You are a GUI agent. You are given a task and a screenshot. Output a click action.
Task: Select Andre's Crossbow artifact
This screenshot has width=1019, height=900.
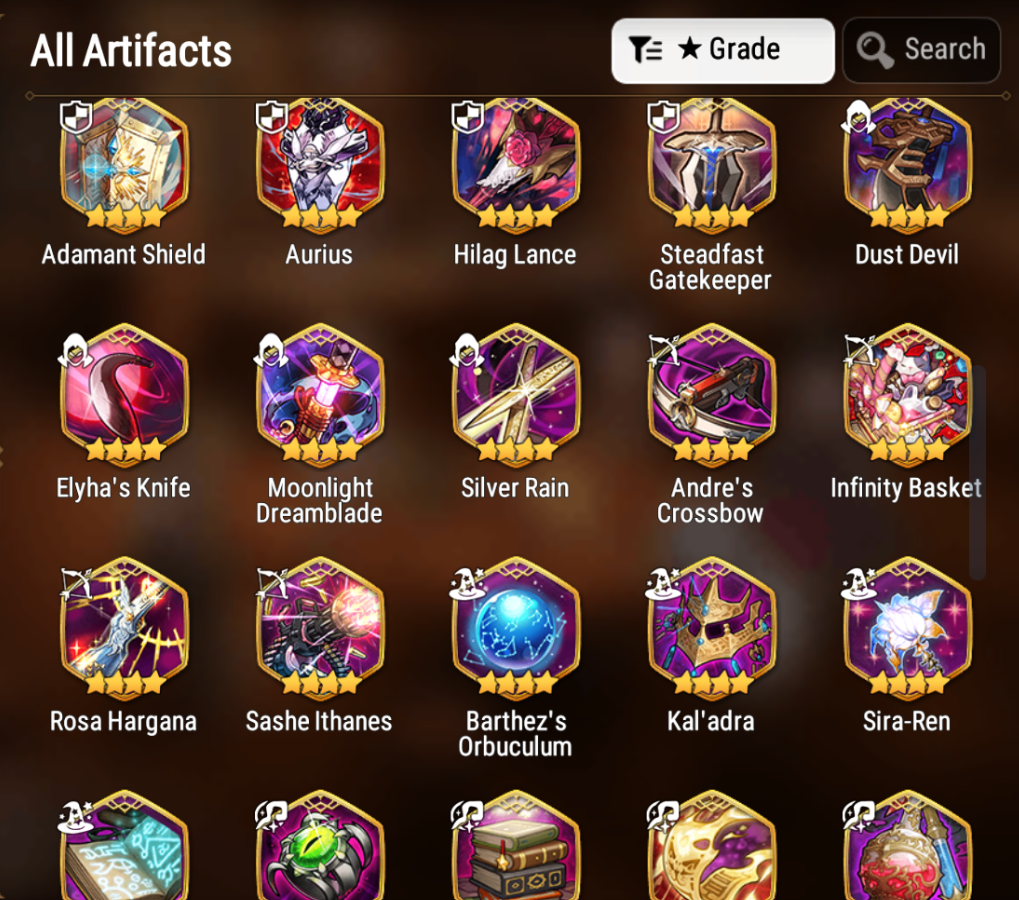click(x=712, y=395)
